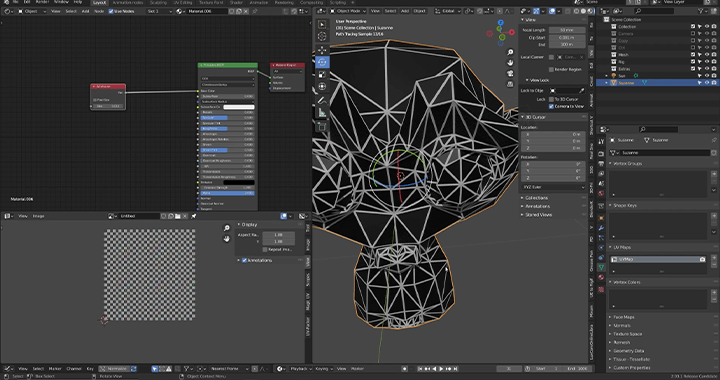Select the active Rotate tool in viewport
The height and width of the screenshot is (380, 720).
click(322, 62)
